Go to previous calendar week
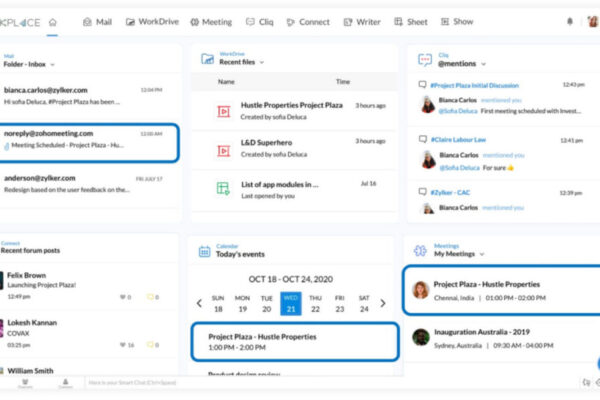Viewport: 600px width, 400px height. point(199,304)
